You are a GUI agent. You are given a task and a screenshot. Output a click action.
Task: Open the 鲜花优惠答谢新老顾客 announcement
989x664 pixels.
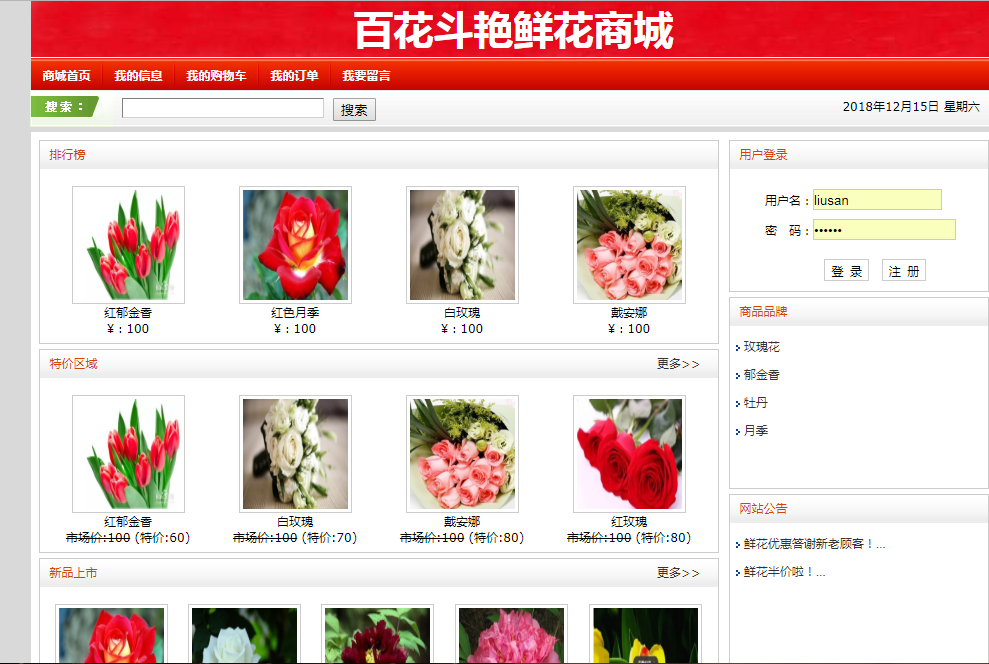click(814, 544)
